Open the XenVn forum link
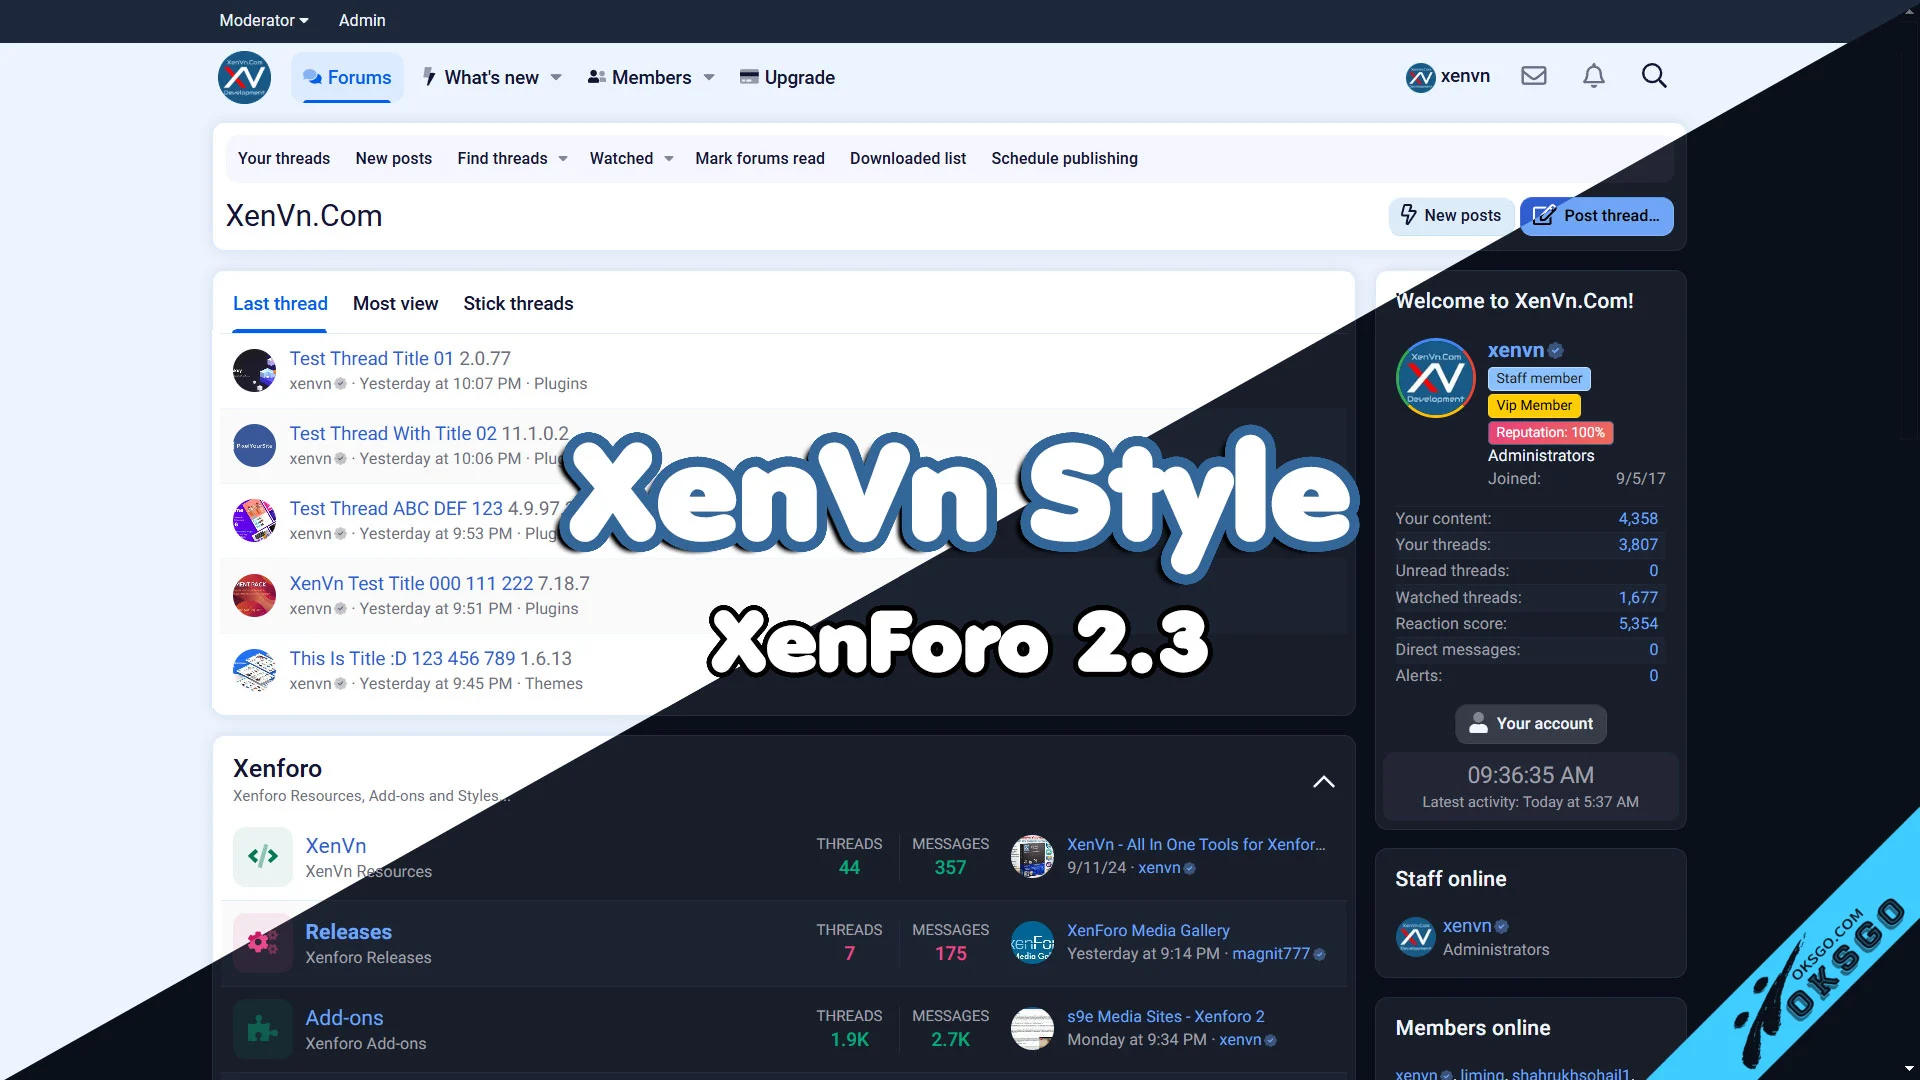This screenshot has width=1920, height=1080. click(x=335, y=846)
